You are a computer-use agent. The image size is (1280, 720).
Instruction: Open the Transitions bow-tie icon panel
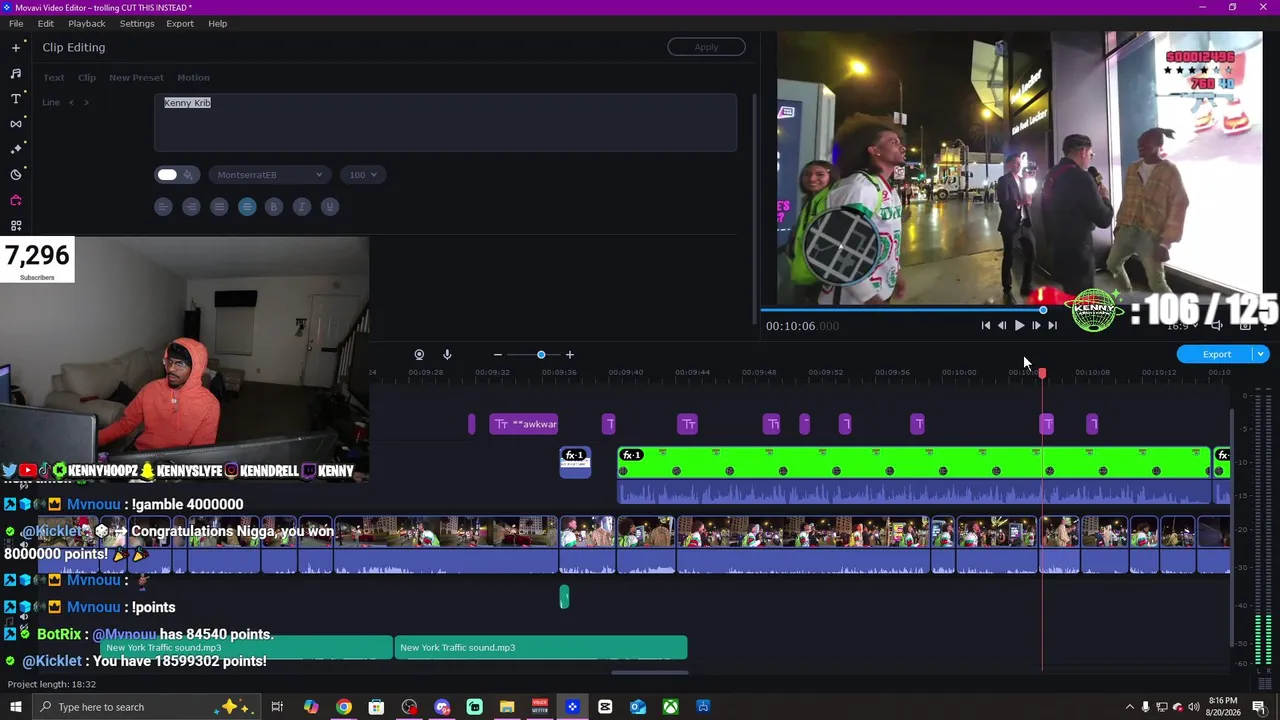click(x=16, y=124)
